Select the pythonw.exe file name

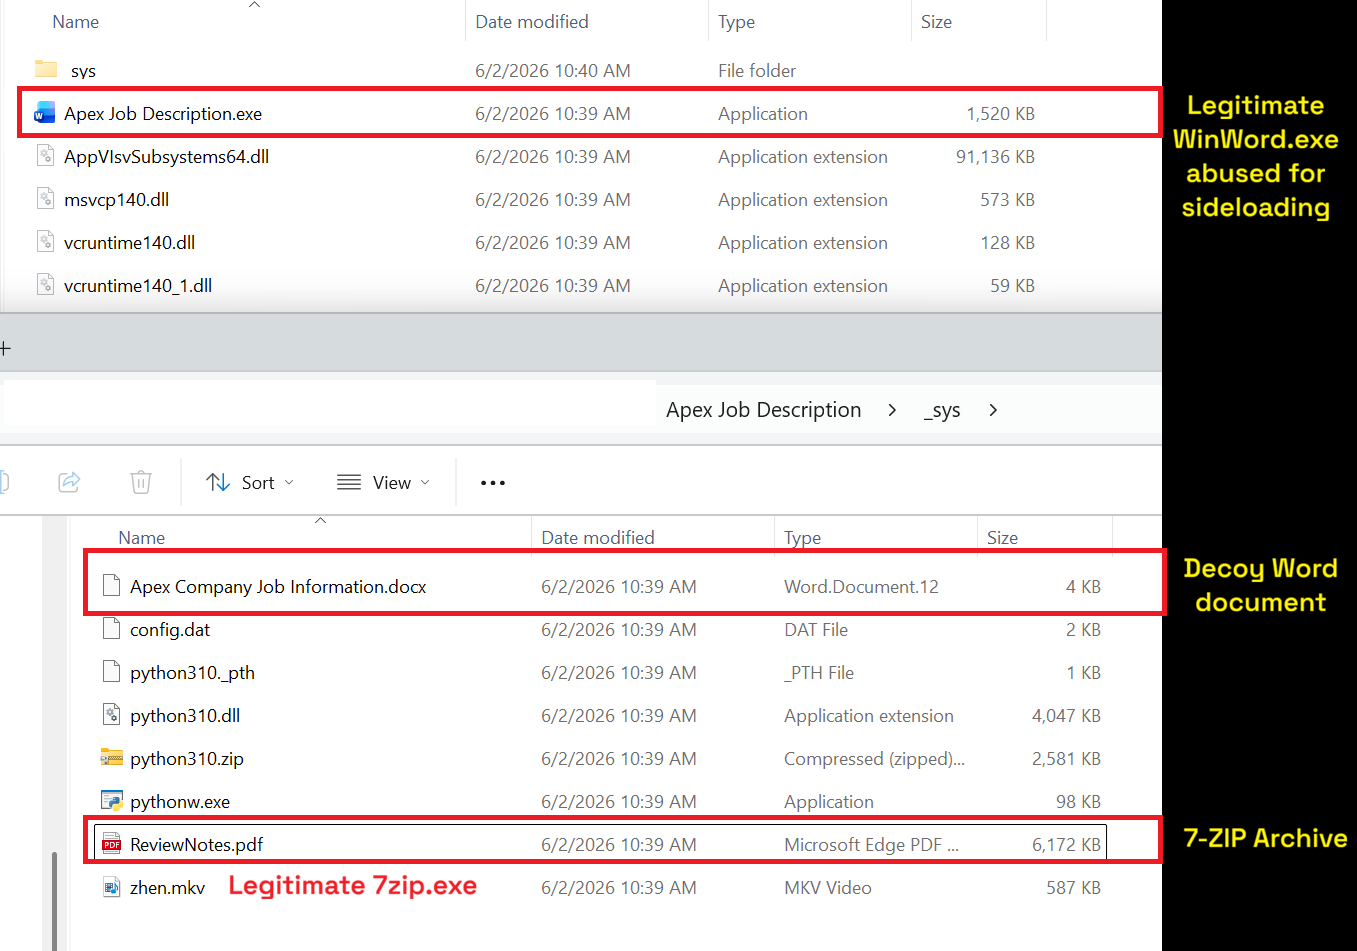[180, 801]
